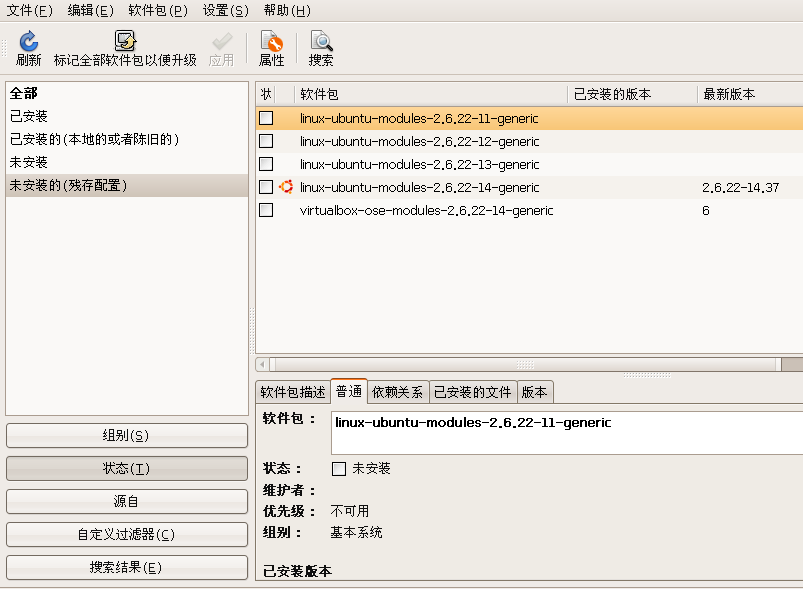Switch to the 版本 tab

pyautogui.click(x=535, y=392)
